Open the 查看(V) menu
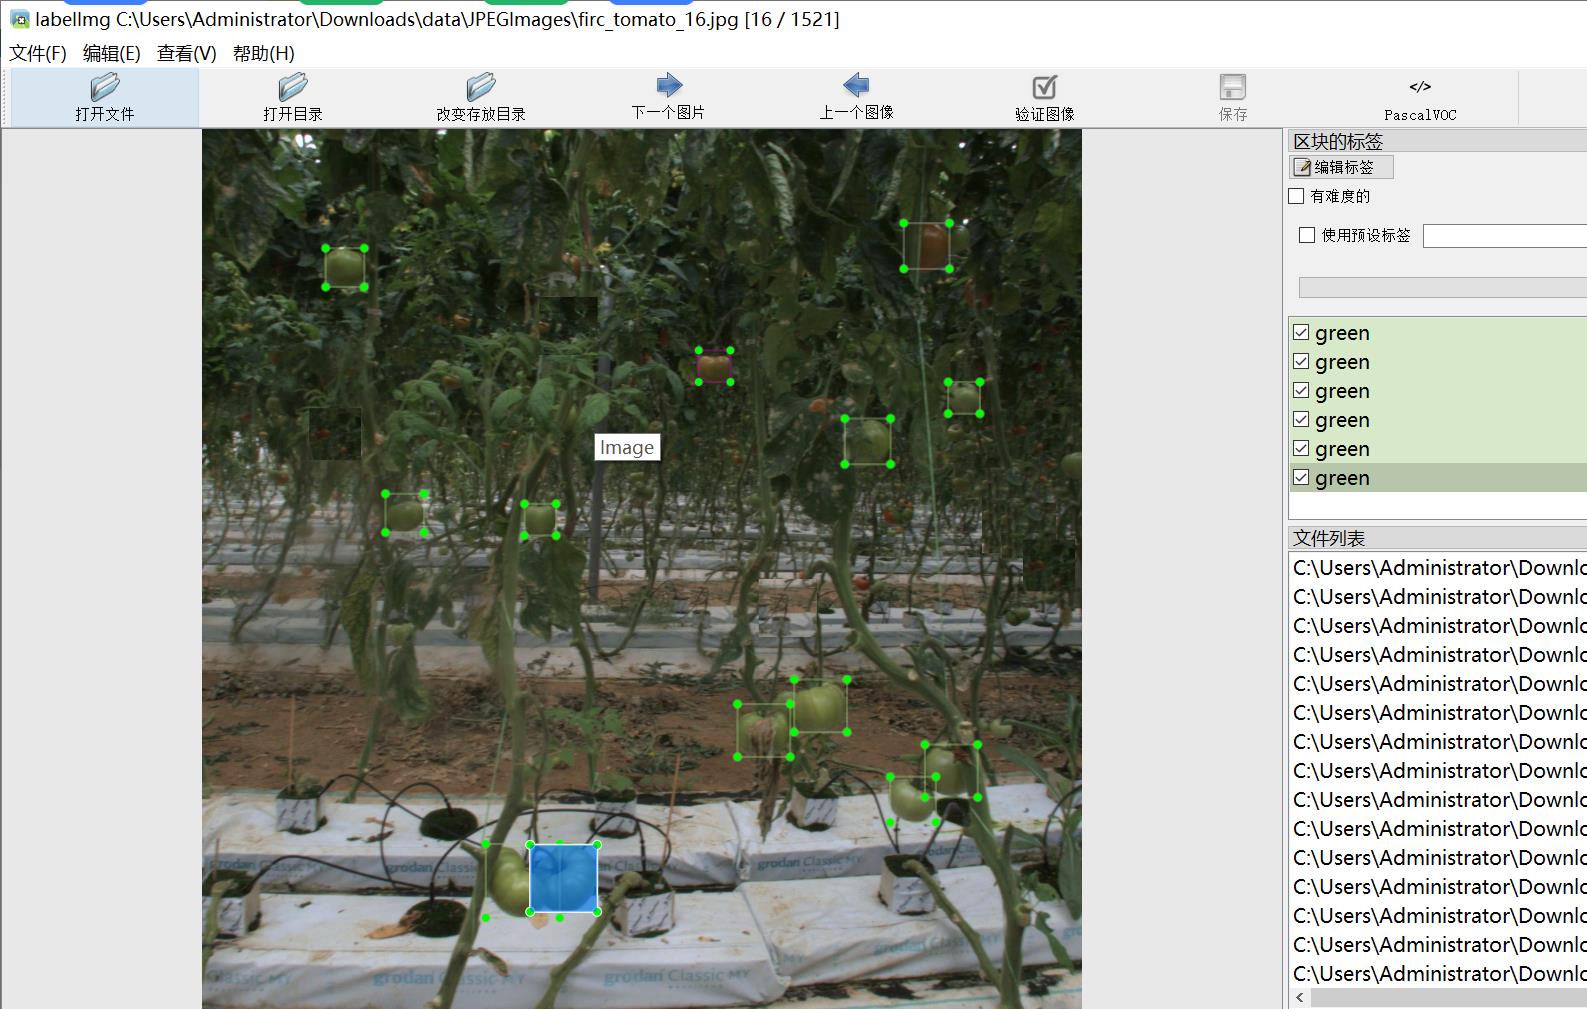This screenshot has width=1587, height=1009. pyautogui.click(x=187, y=54)
